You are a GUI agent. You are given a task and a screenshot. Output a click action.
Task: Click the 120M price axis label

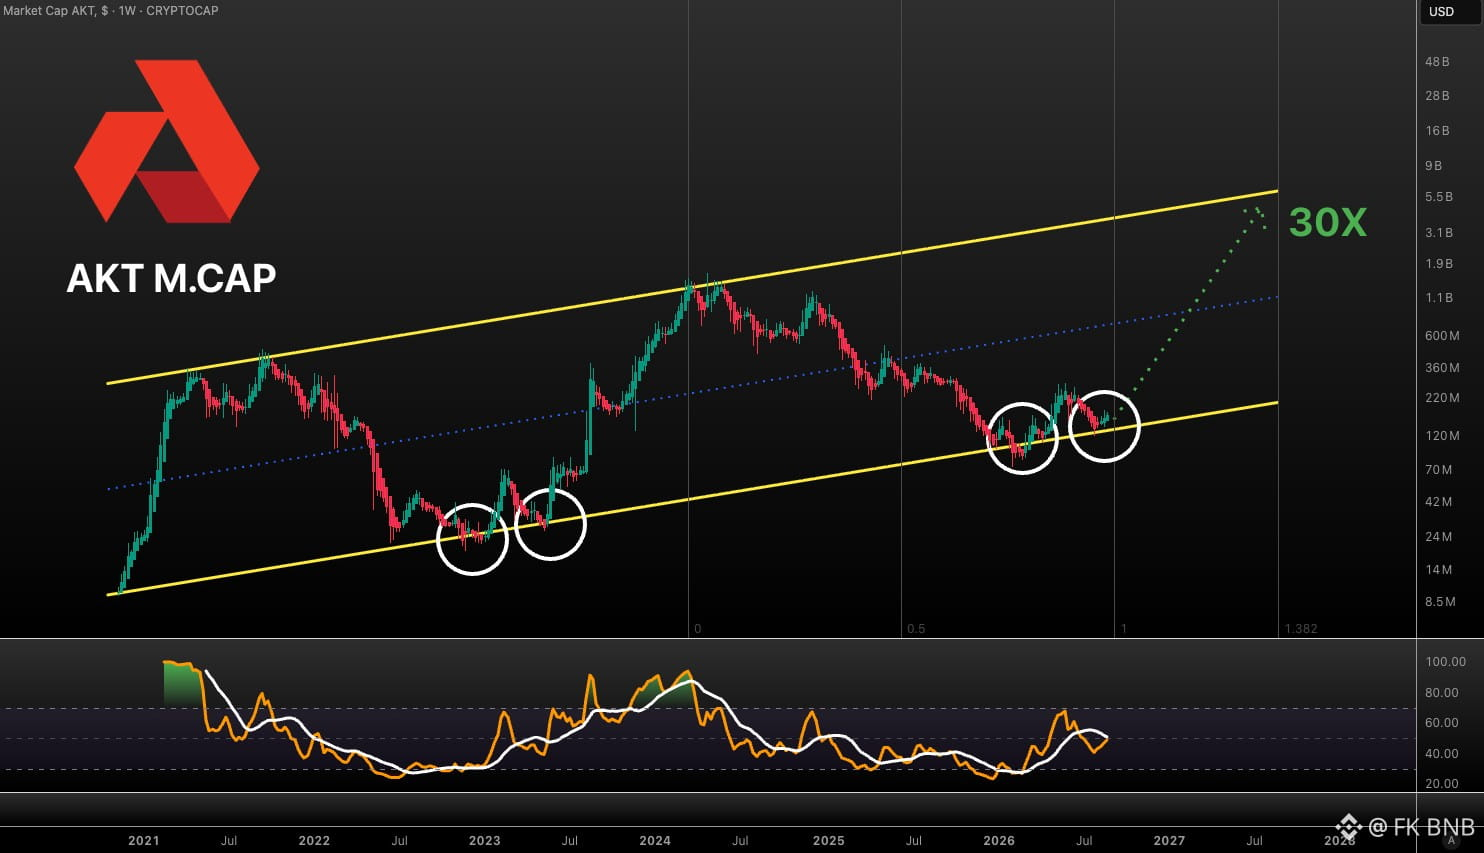tap(1442, 436)
